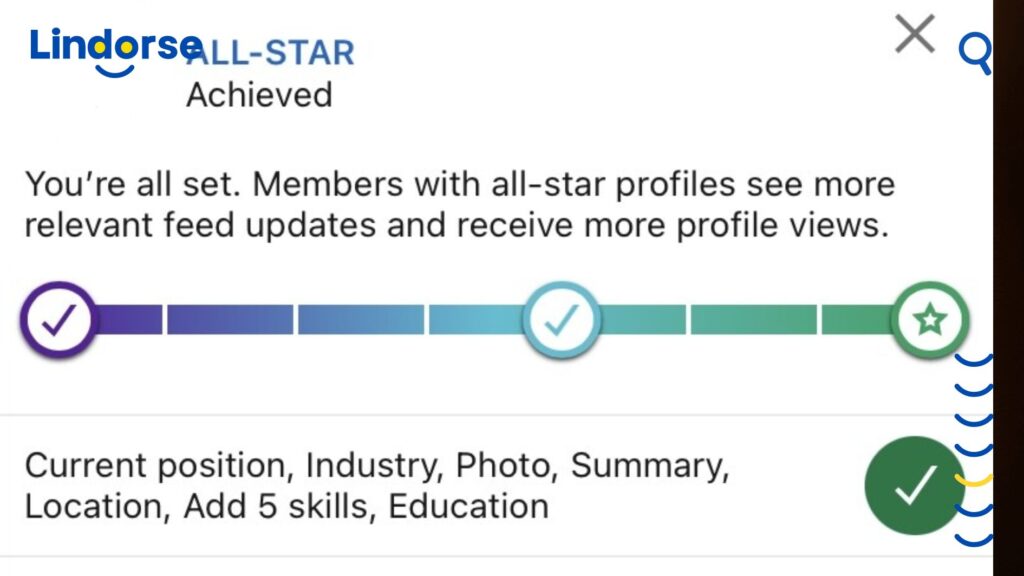Click the smile curve beneath Lindorse logo

click(x=114, y=70)
